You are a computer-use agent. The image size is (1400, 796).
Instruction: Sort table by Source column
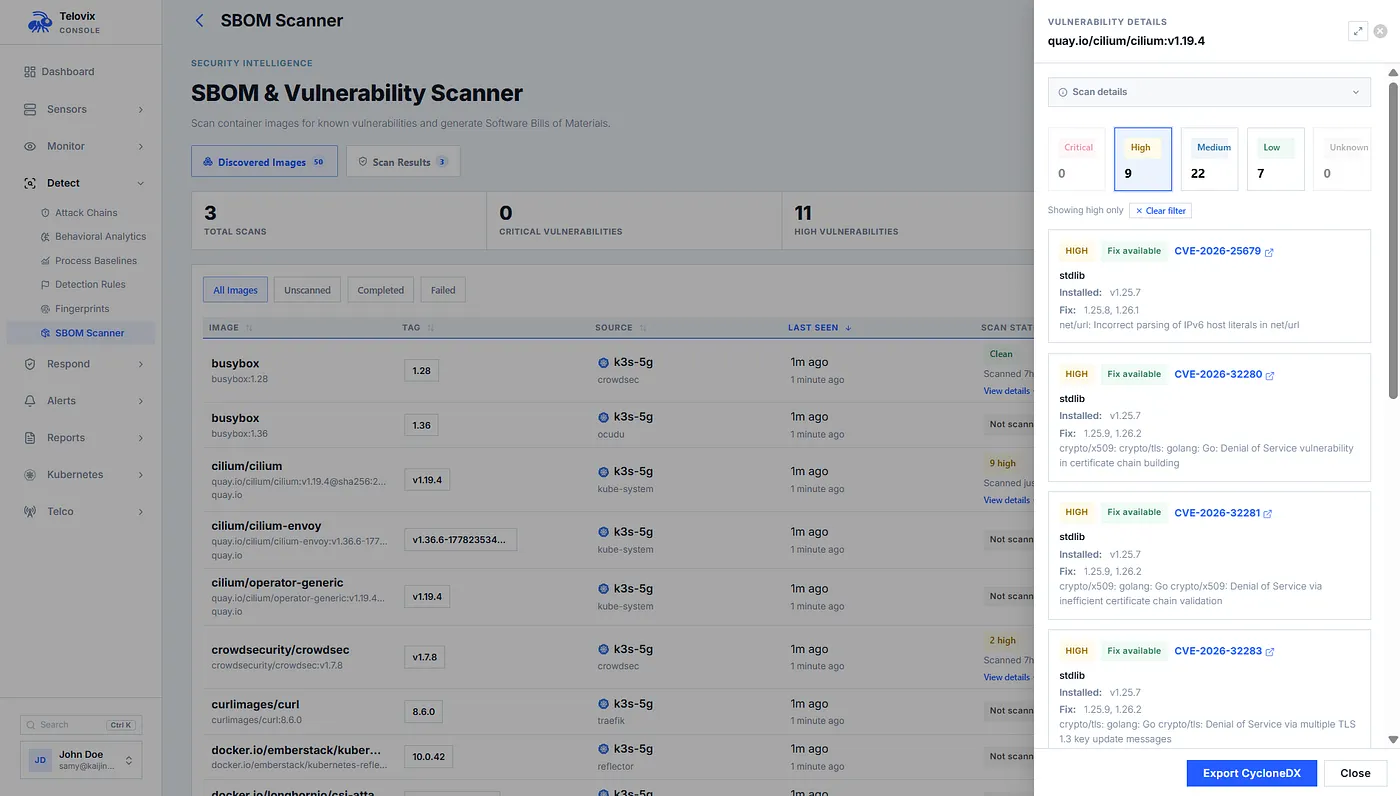click(x=621, y=328)
